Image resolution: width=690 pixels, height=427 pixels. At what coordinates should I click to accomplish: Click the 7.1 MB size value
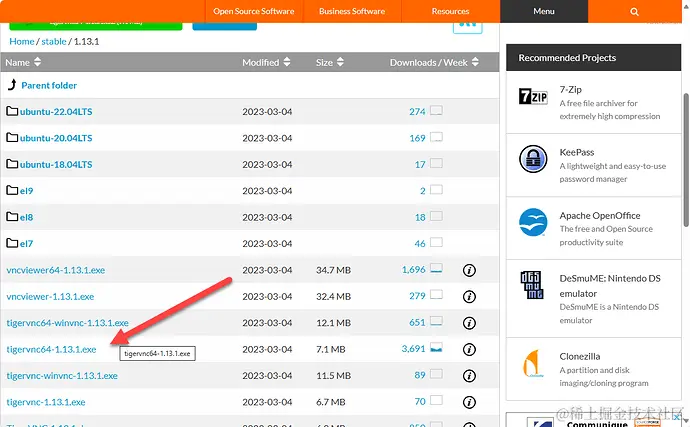pos(330,350)
